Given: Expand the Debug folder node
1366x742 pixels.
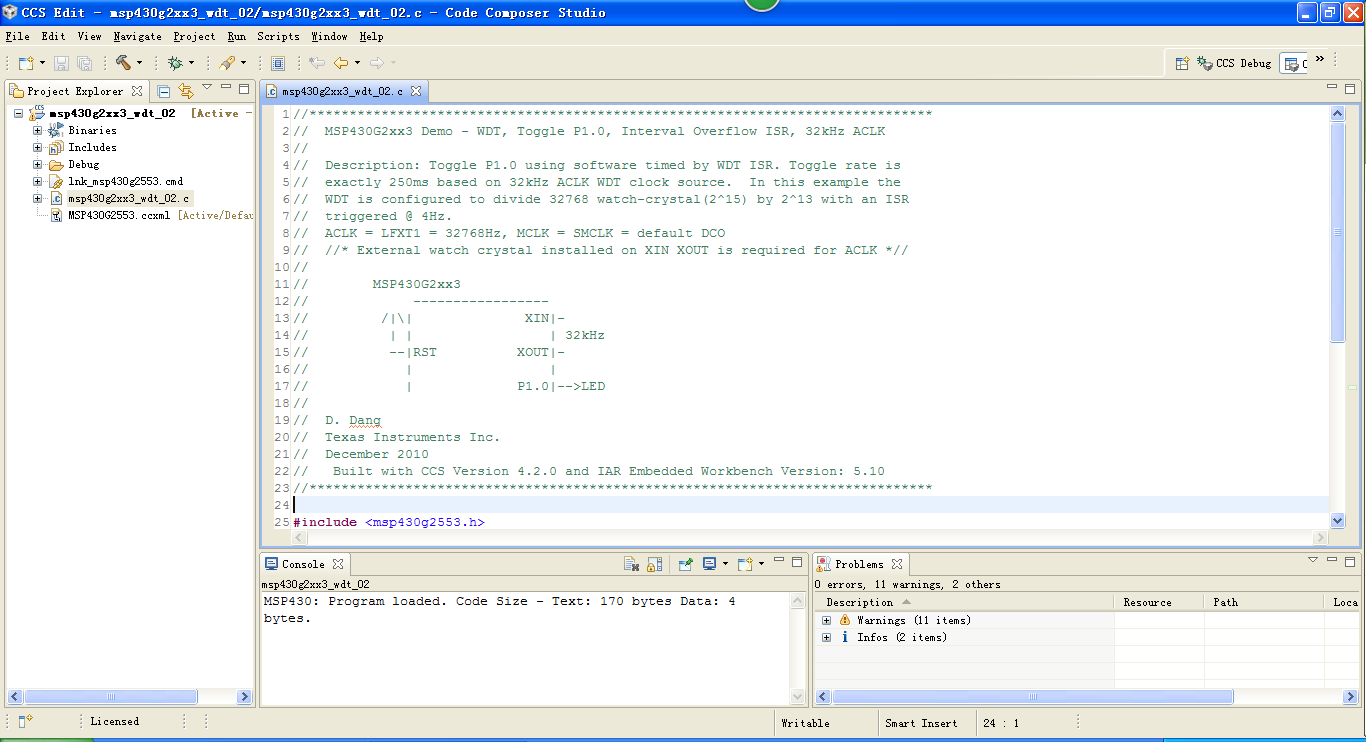Looking at the screenshot, I should coord(37,164).
